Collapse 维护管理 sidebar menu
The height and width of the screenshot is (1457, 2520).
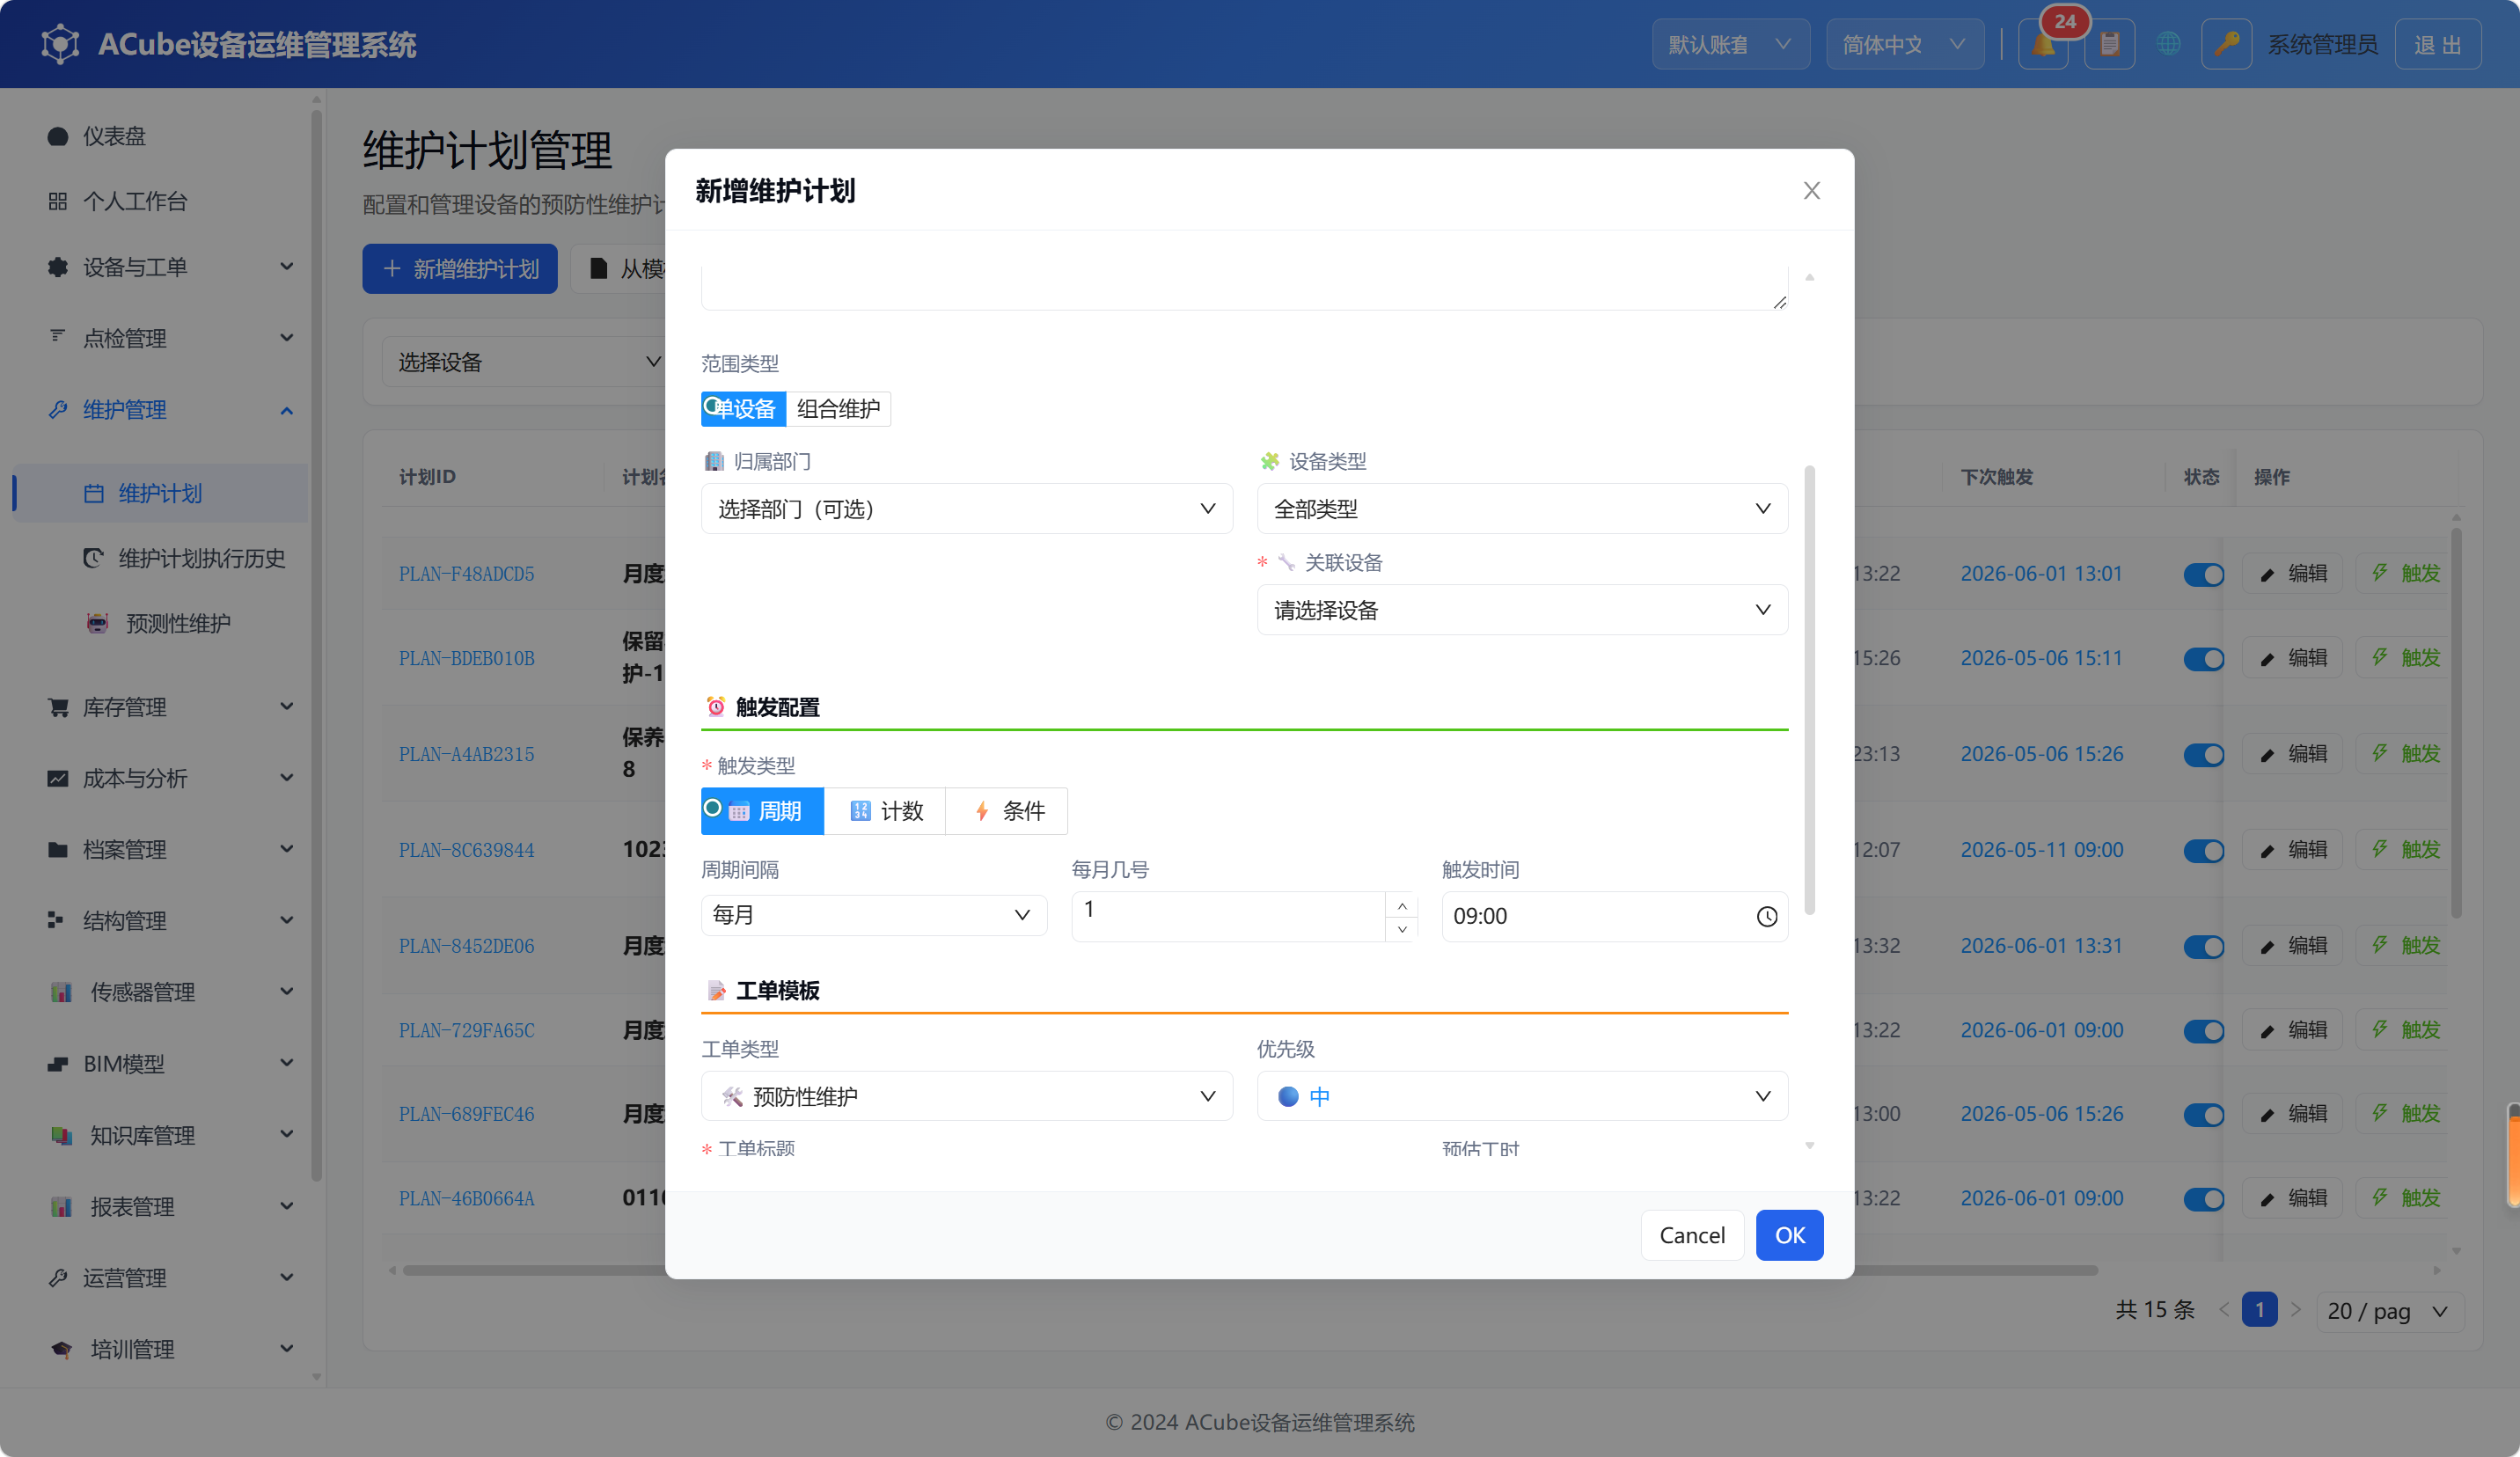(158, 410)
